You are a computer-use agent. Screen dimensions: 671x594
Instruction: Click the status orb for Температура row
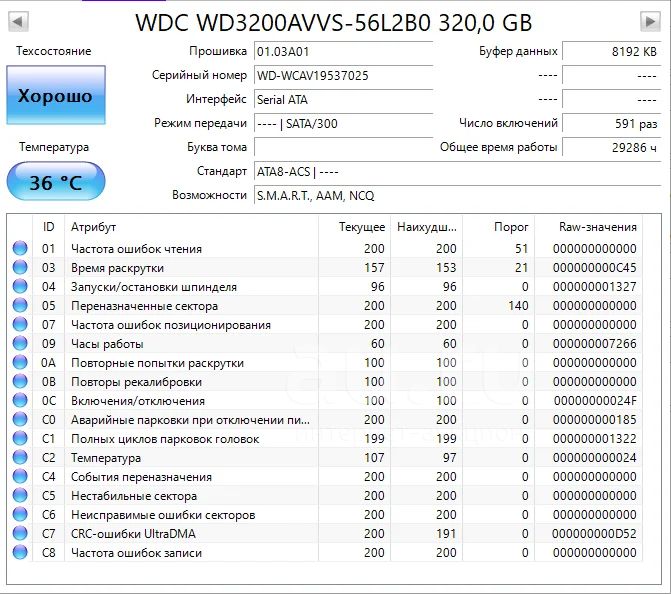(x=20, y=457)
